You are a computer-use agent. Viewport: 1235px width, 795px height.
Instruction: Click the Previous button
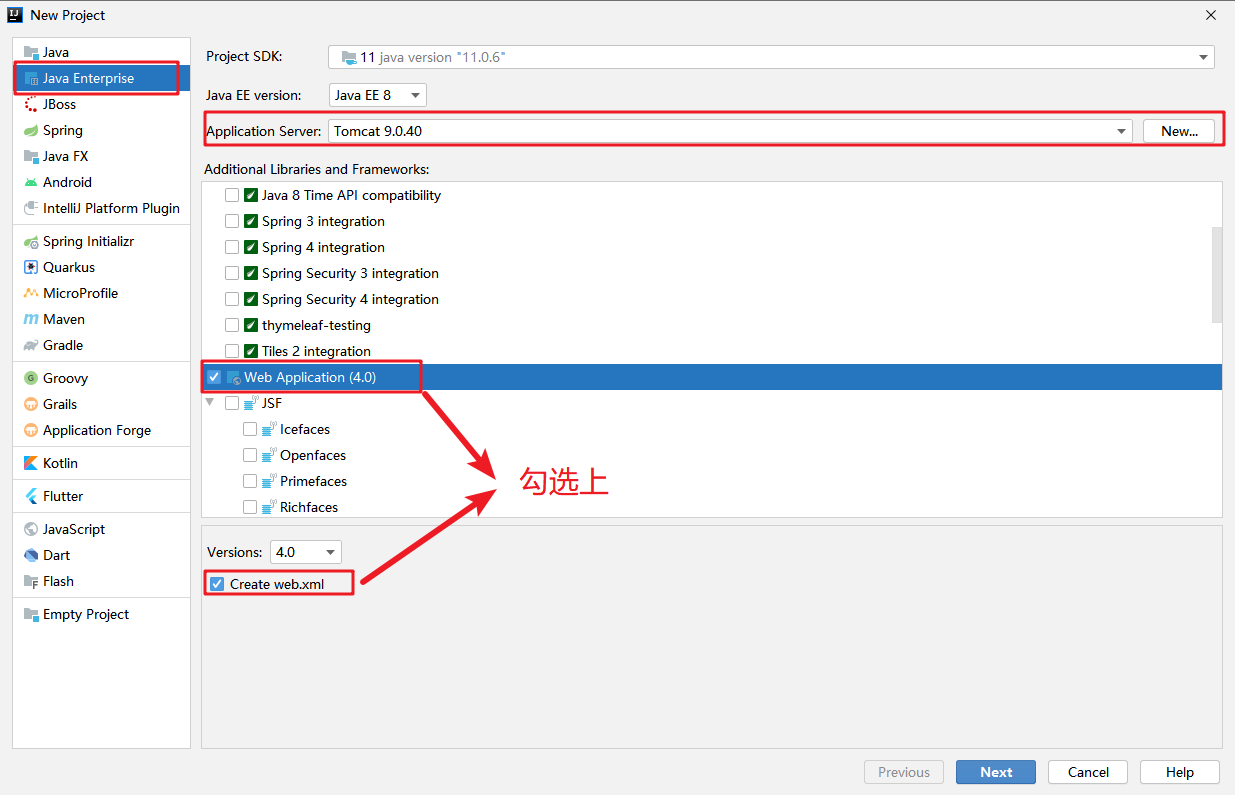tap(904, 772)
